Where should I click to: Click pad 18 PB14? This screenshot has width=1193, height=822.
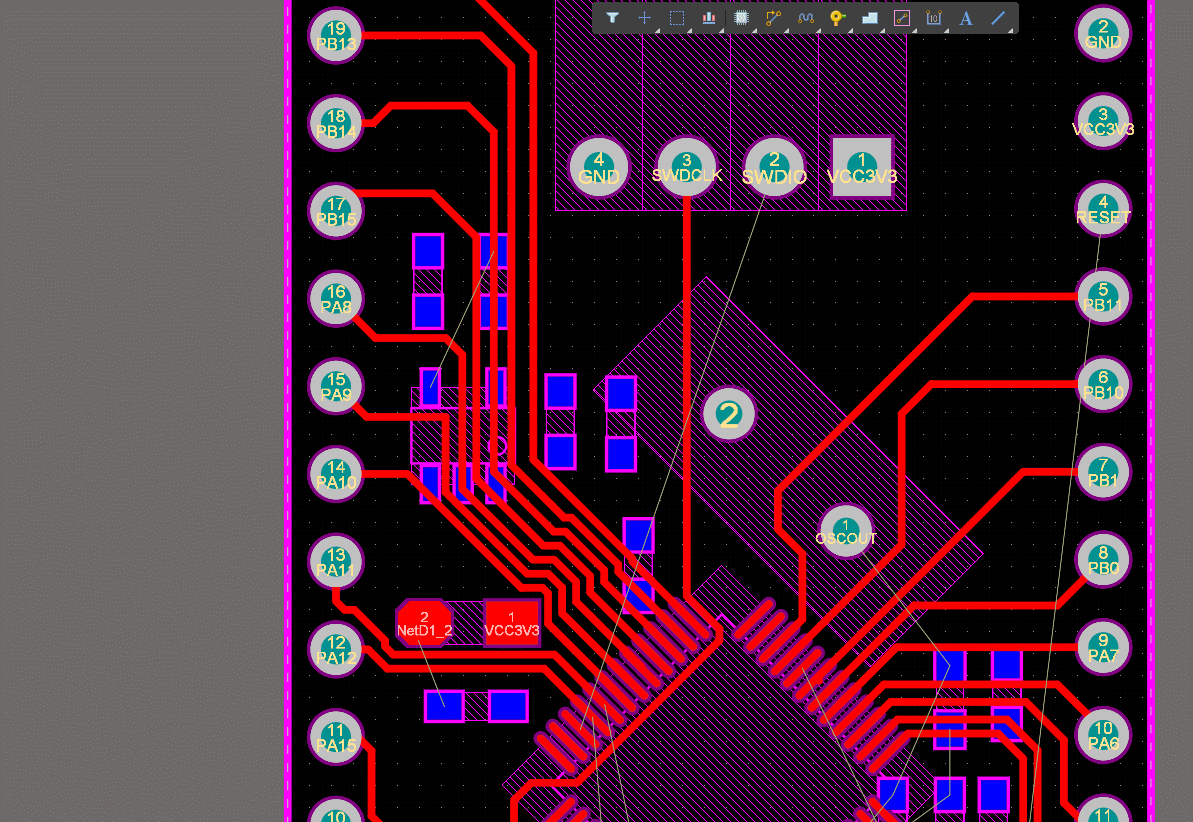tap(336, 123)
